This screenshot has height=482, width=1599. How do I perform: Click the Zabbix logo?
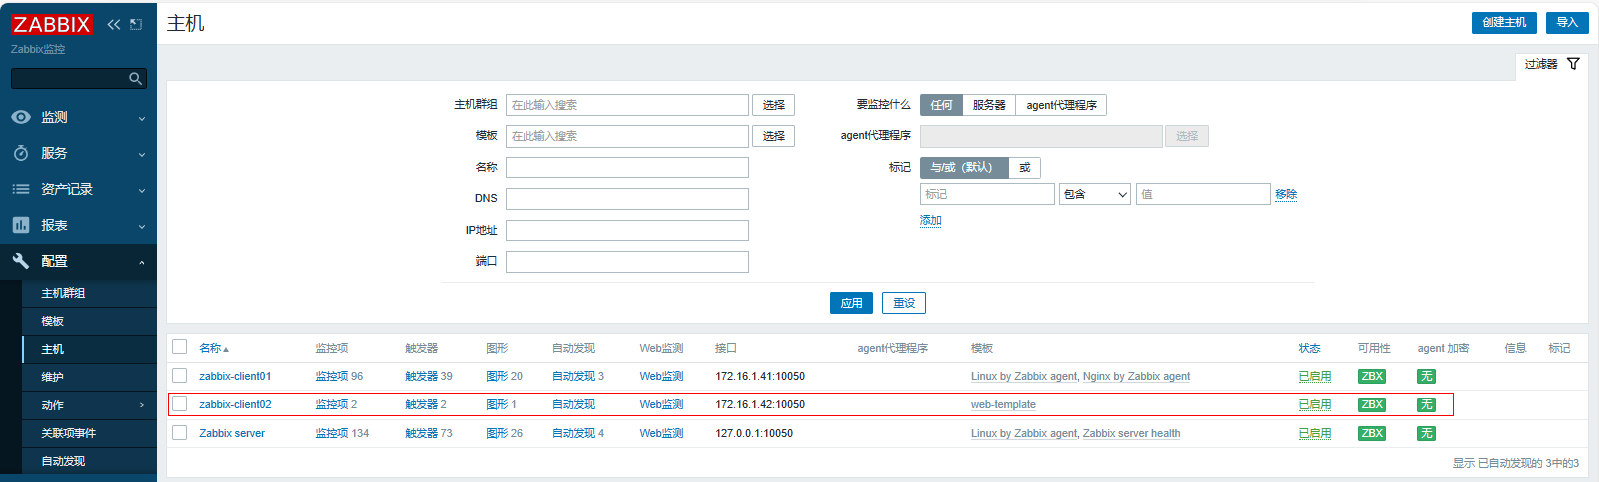pyautogui.click(x=52, y=24)
